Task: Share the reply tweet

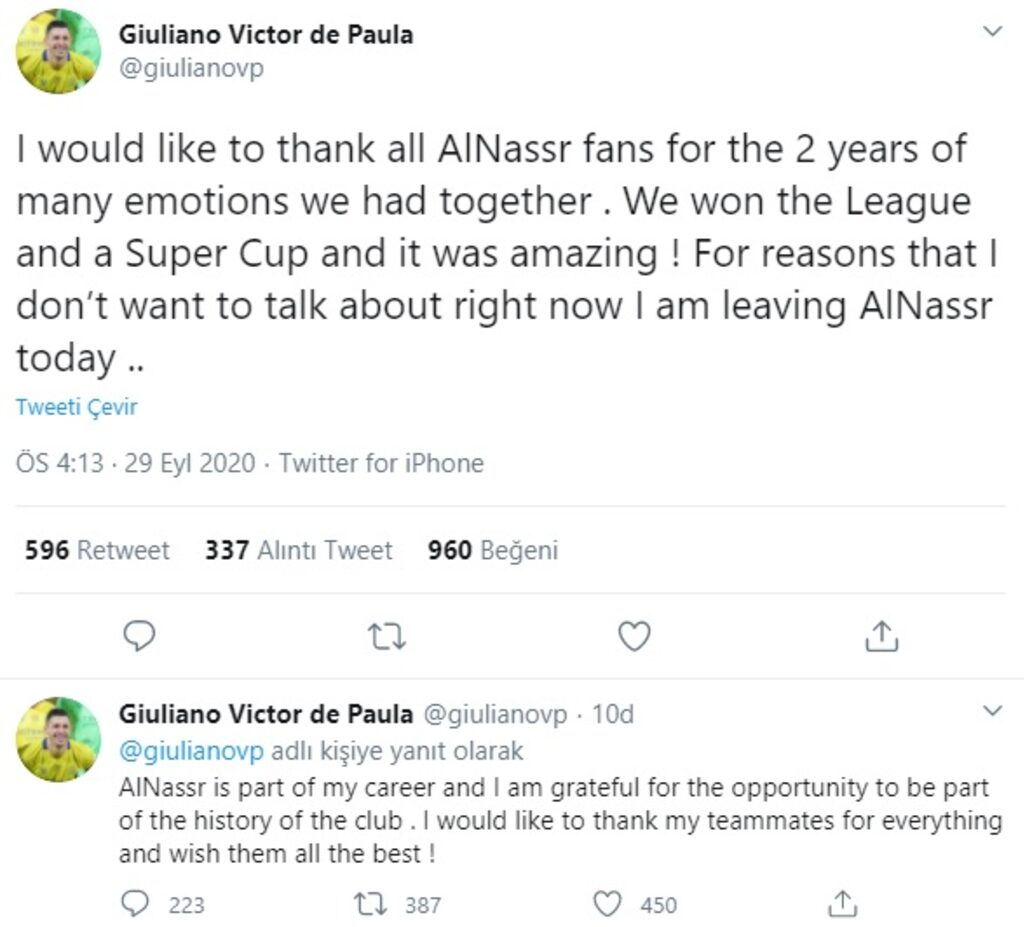Action: pyautogui.click(x=843, y=904)
